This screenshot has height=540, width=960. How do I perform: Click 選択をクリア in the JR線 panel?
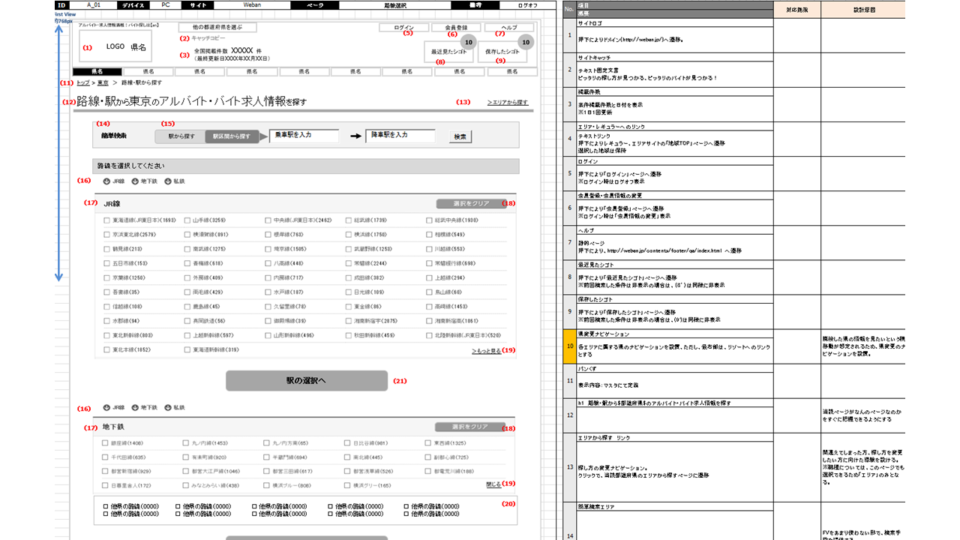click(x=471, y=203)
